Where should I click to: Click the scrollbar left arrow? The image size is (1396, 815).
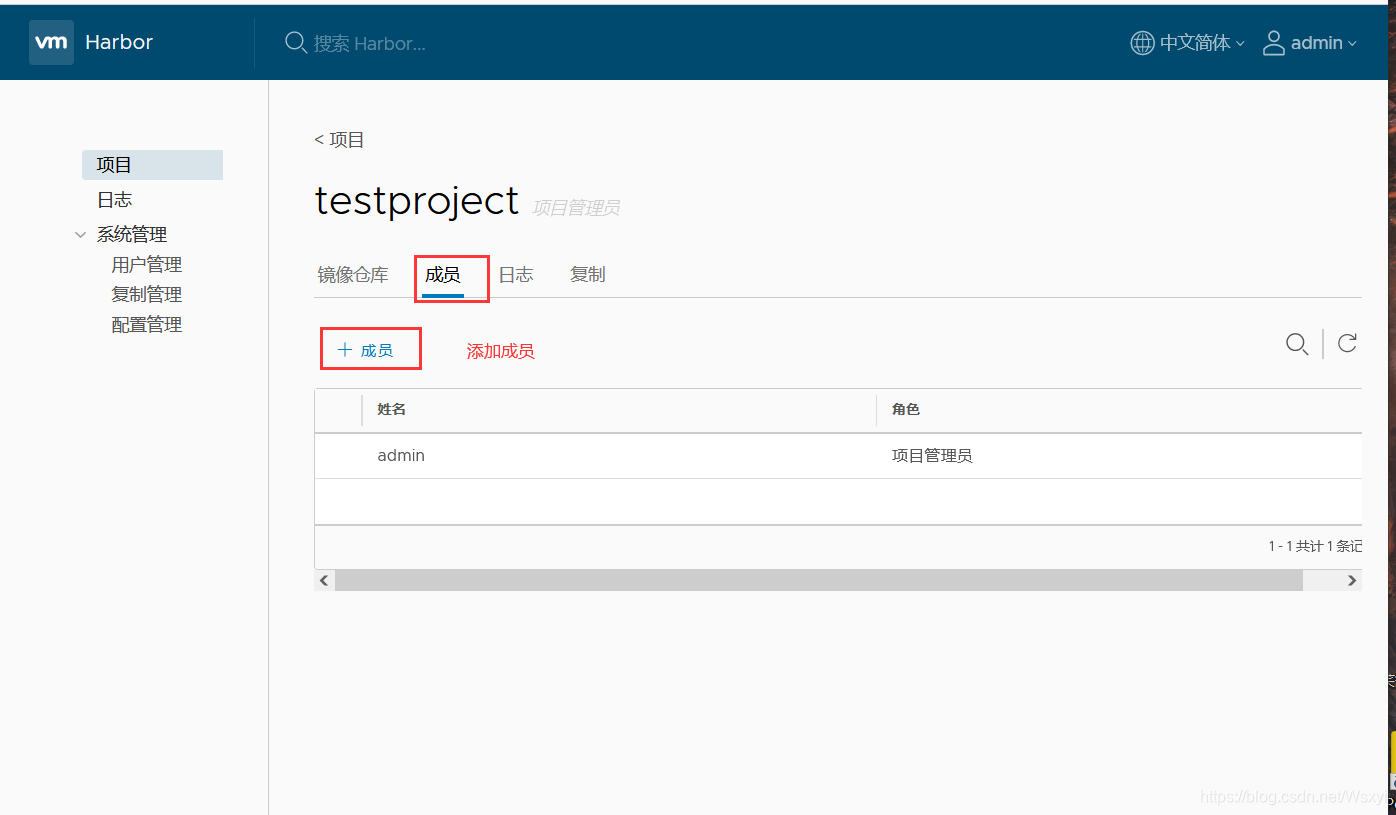(324, 580)
